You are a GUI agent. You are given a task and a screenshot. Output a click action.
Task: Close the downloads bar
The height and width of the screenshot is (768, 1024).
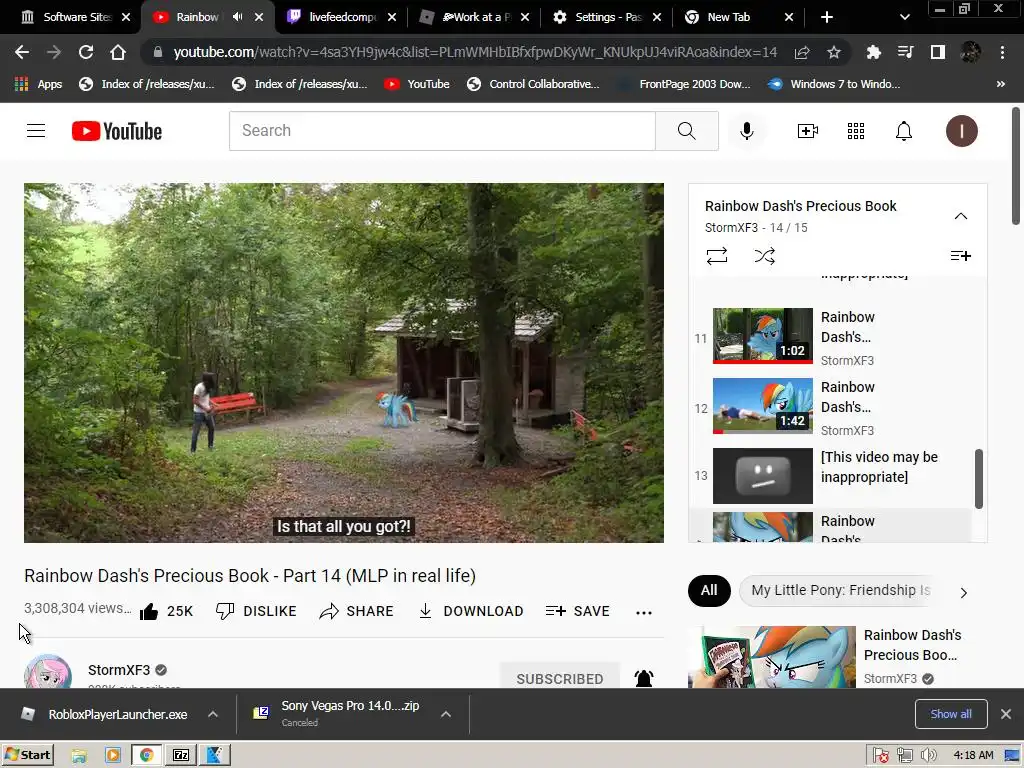point(1006,714)
